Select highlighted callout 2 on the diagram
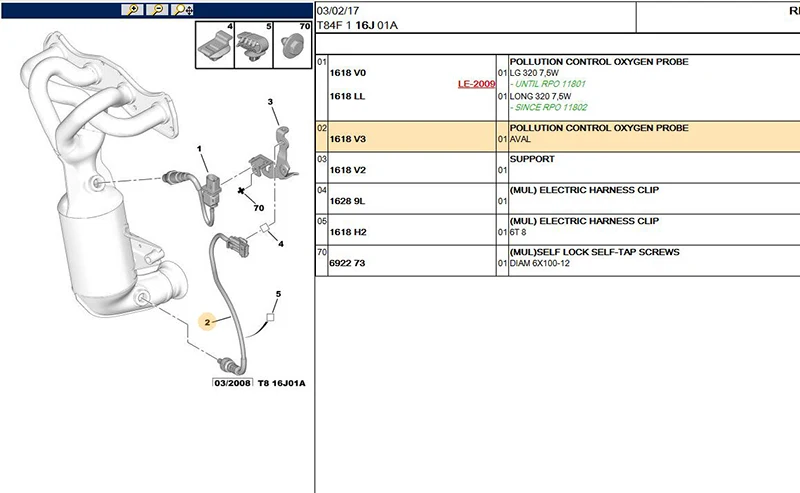The height and width of the screenshot is (493, 800). pyautogui.click(x=207, y=322)
